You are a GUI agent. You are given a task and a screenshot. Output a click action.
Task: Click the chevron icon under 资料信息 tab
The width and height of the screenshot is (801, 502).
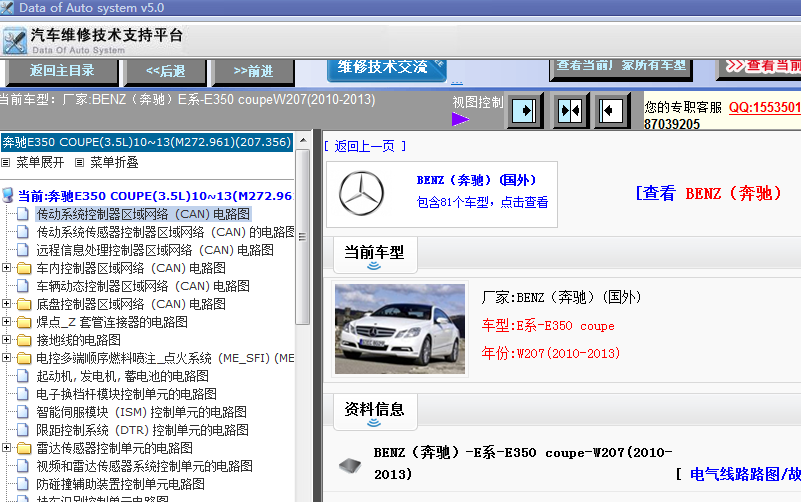(x=374, y=422)
